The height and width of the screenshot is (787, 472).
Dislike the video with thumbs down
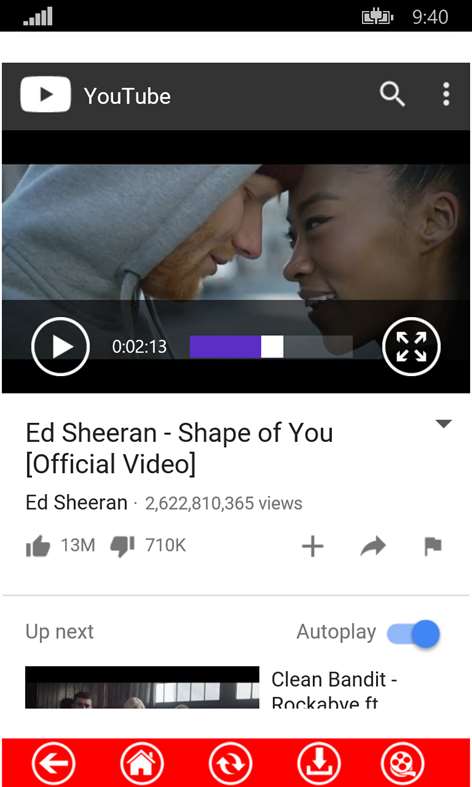123,546
